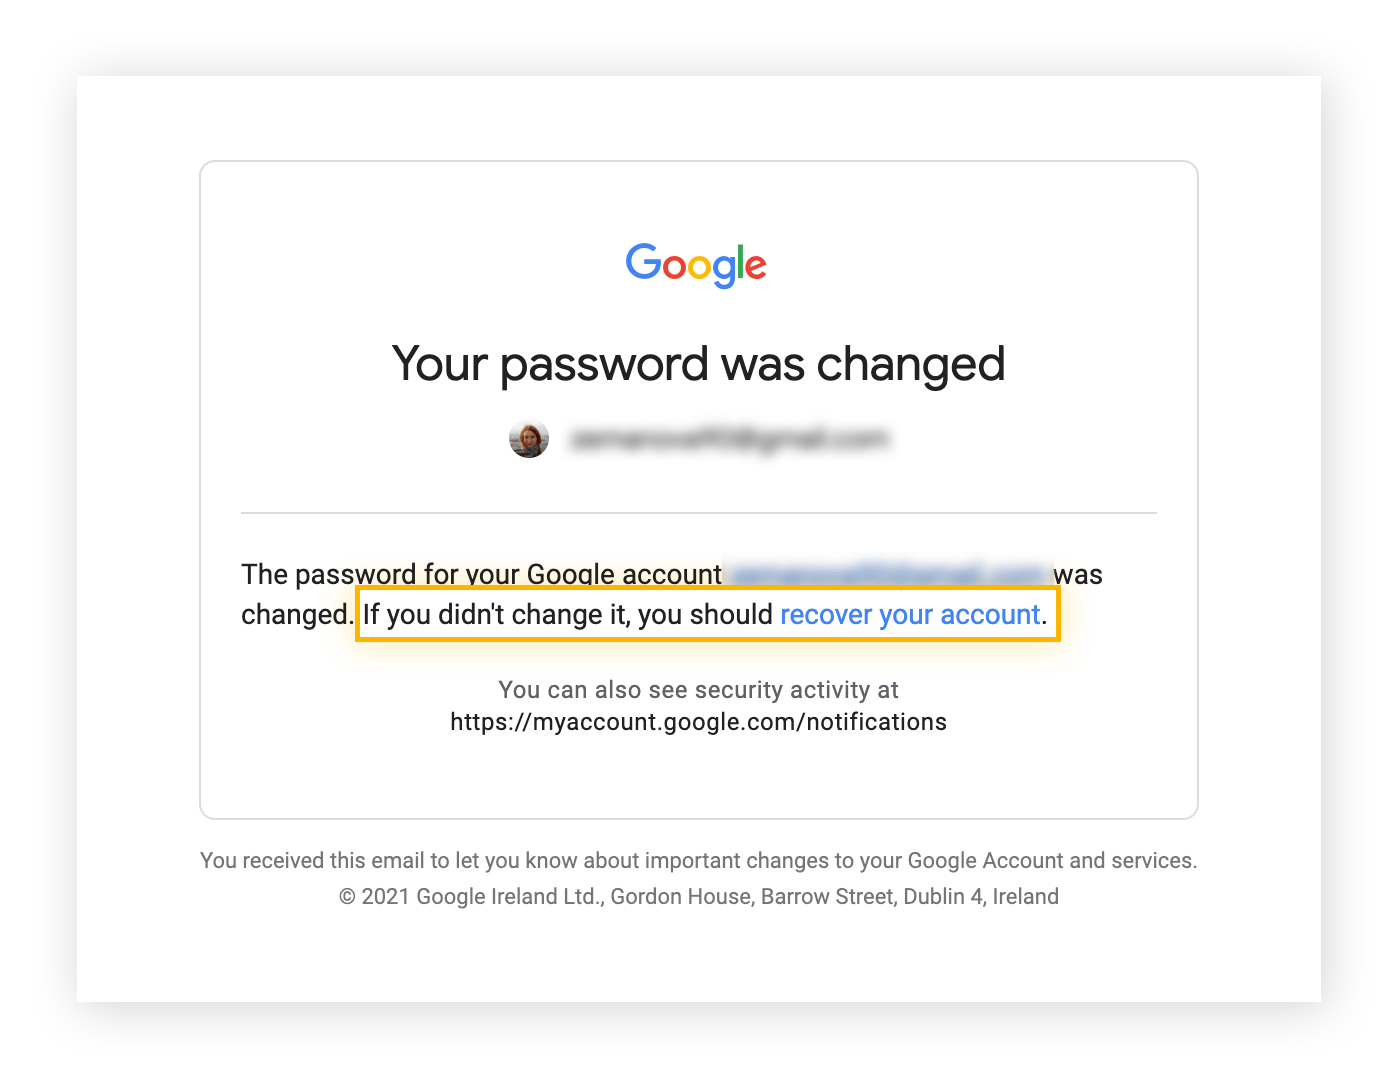This screenshot has width=1397, height=1077.
Task: Click the You received this email footer line
Action: 698,860
